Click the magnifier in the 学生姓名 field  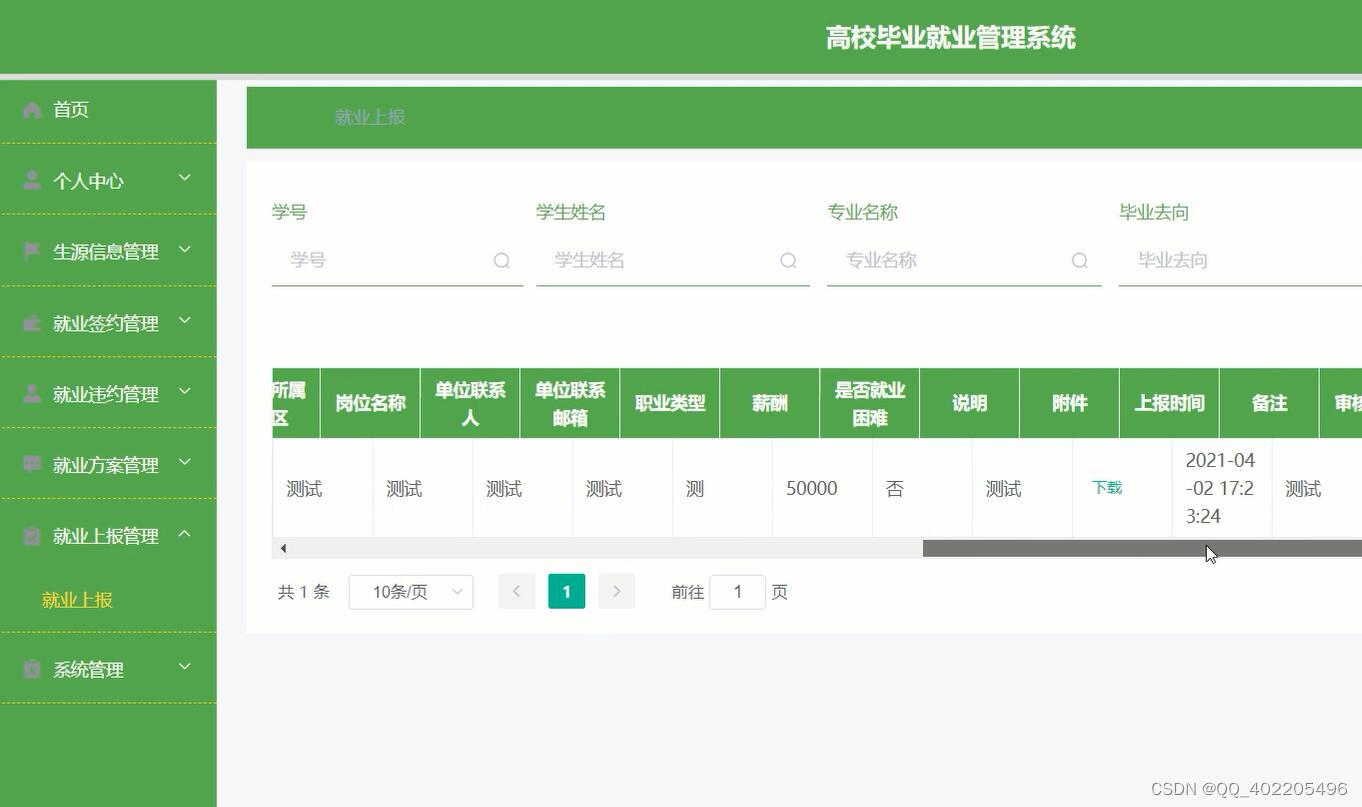coord(788,260)
